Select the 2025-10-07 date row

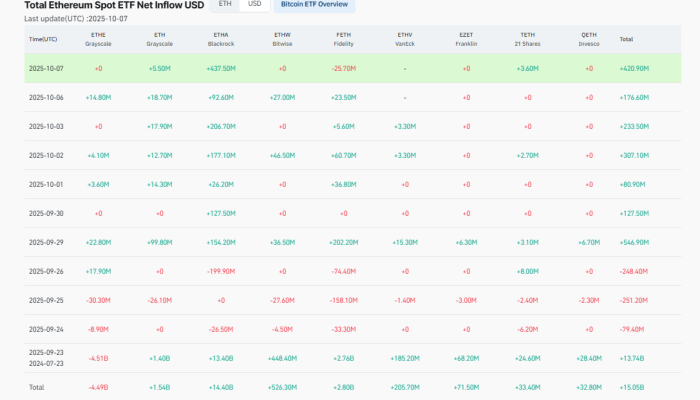46,68
